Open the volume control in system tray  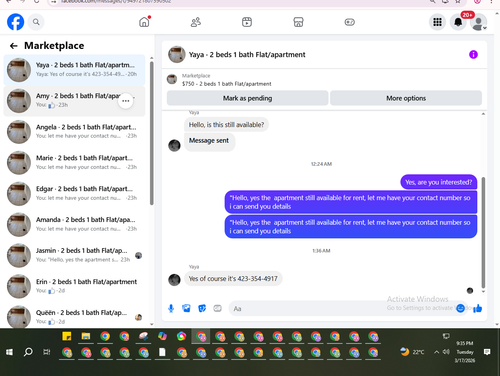446,352
